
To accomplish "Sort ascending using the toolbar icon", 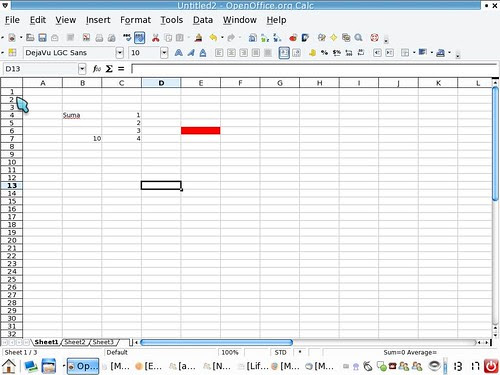I will coord(265,38).
